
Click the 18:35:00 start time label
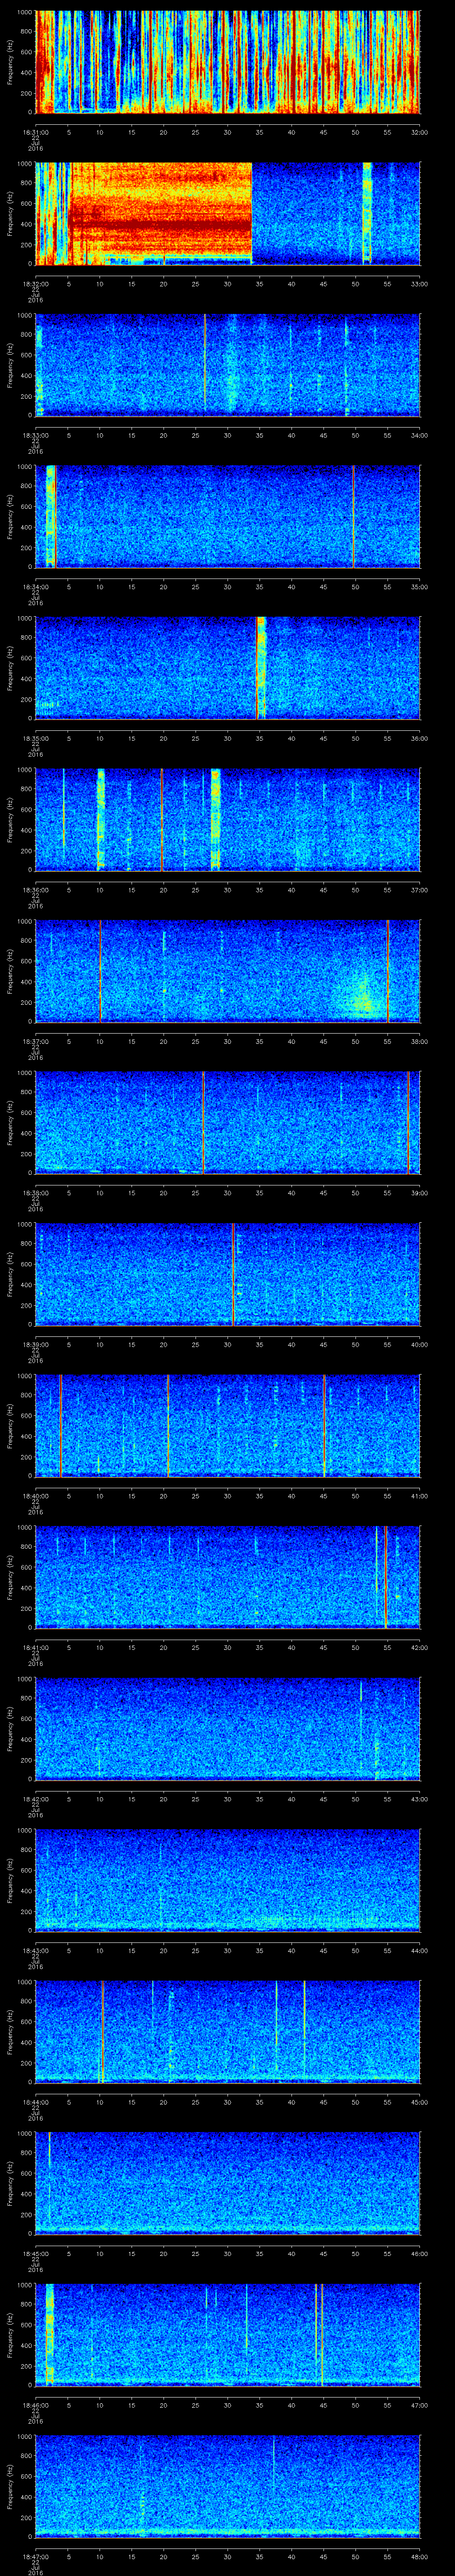click(x=35, y=738)
